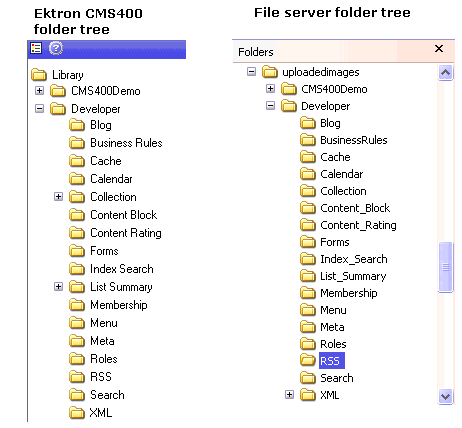Close the Folders pane

pyautogui.click(x=439, y=49)
